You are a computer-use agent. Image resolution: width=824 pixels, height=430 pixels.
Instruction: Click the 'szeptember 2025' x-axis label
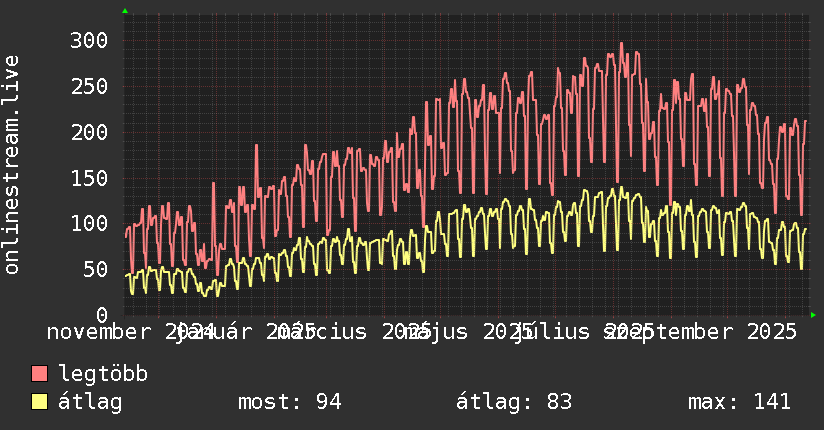pos(701,332)
